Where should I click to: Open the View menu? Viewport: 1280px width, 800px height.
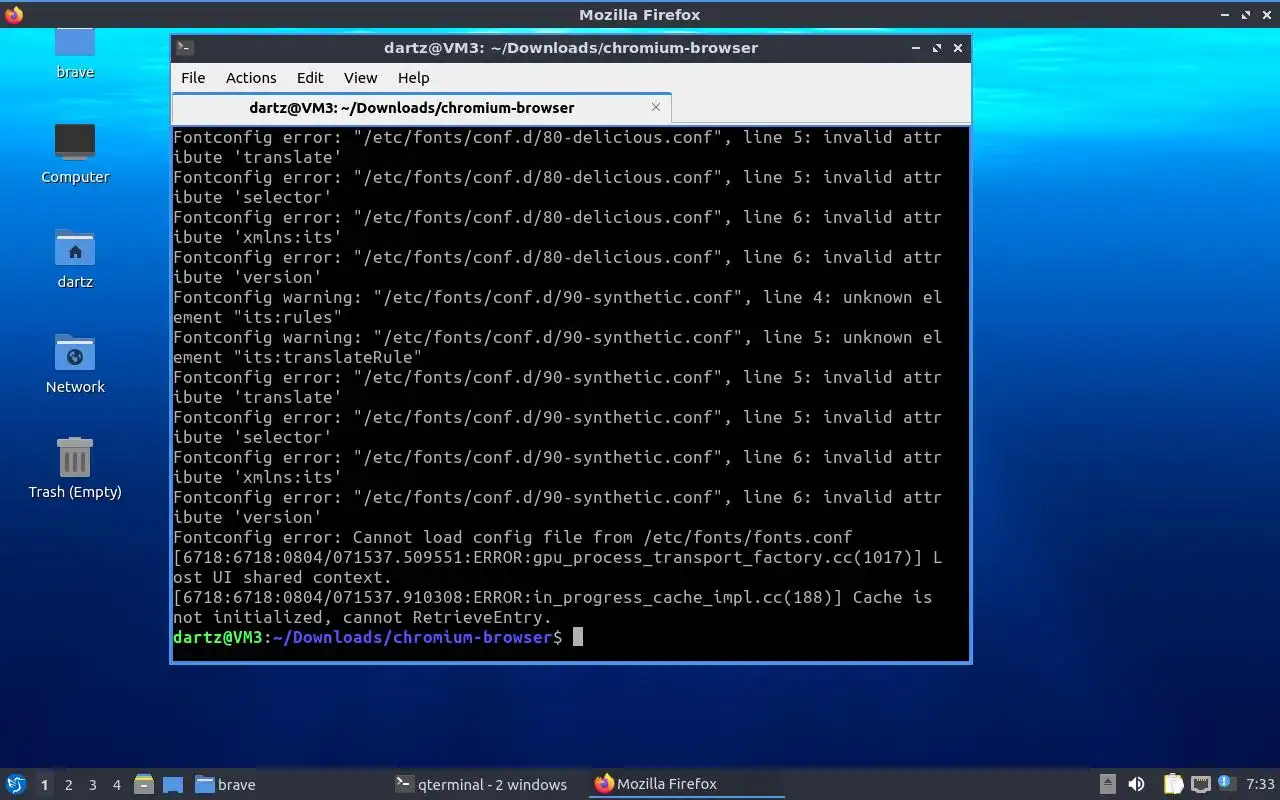[x=360, y=77]
